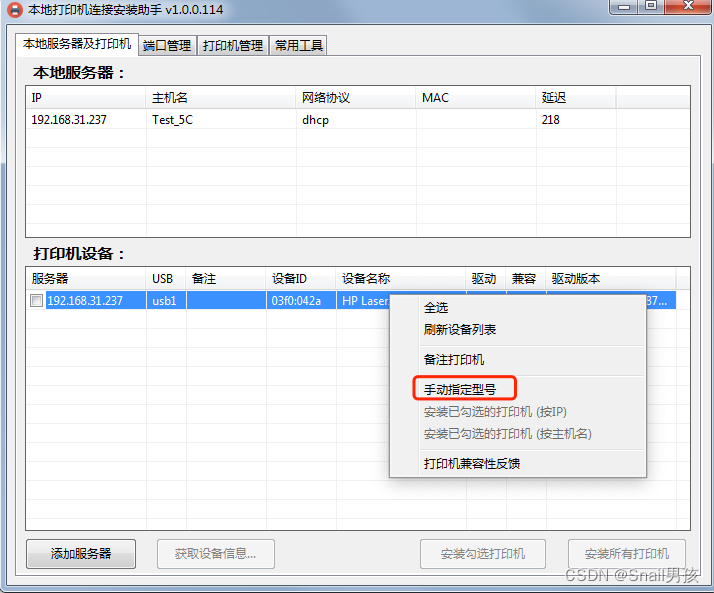Choose 打印机兼容性反馈 in the context menu
The width and height of the screenshot is (714, 593).
click(518, 464)
